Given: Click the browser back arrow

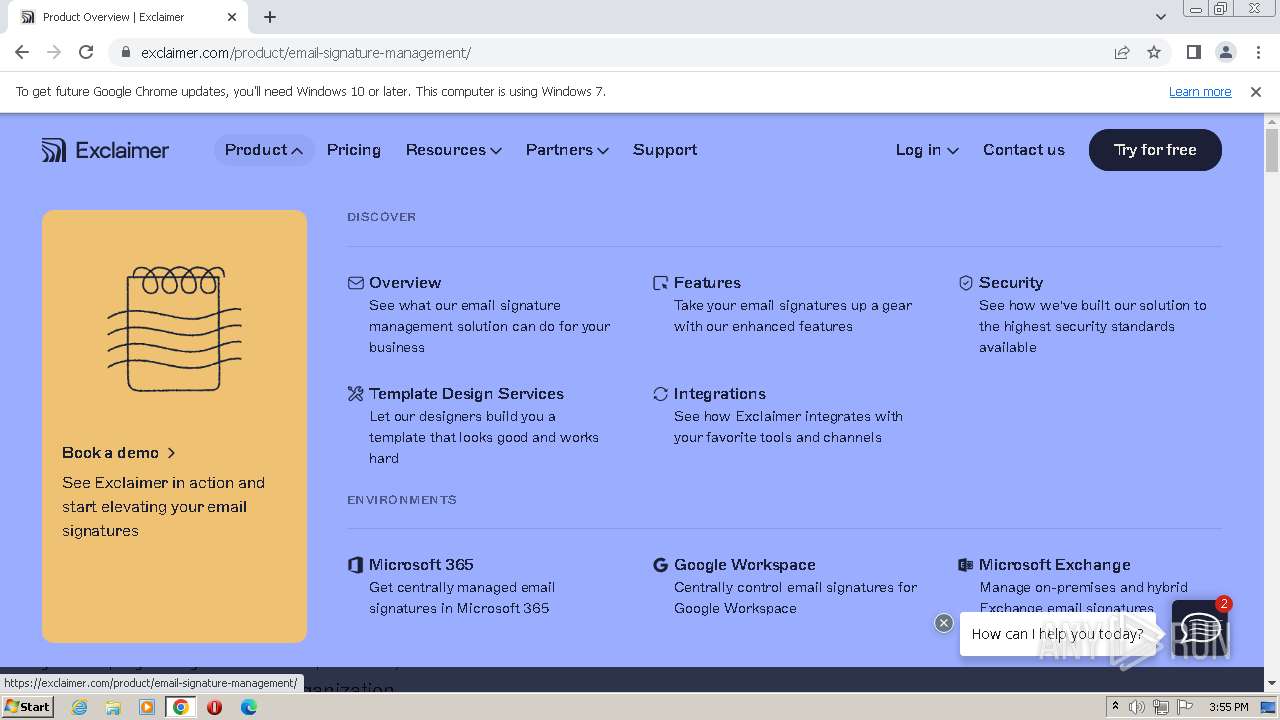Looking at the screenshot, I should [x=22, y=52].
